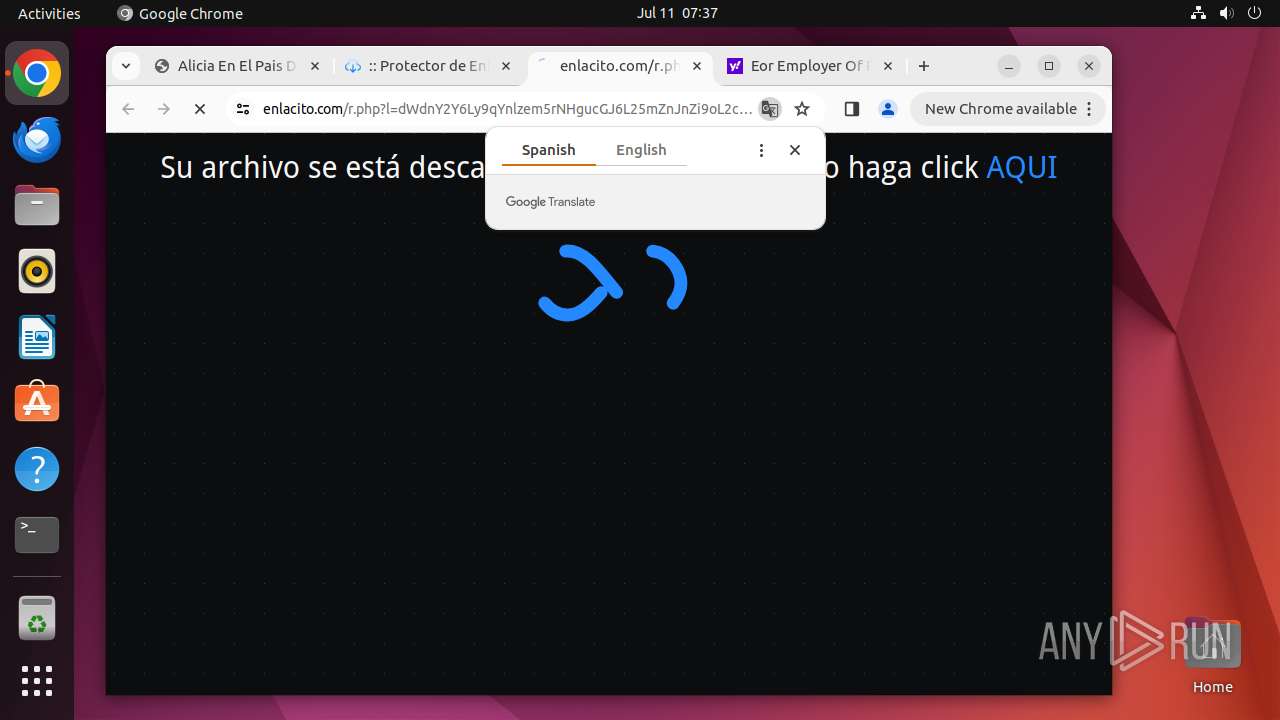Close the enlacito.com tab

[697, 66]
